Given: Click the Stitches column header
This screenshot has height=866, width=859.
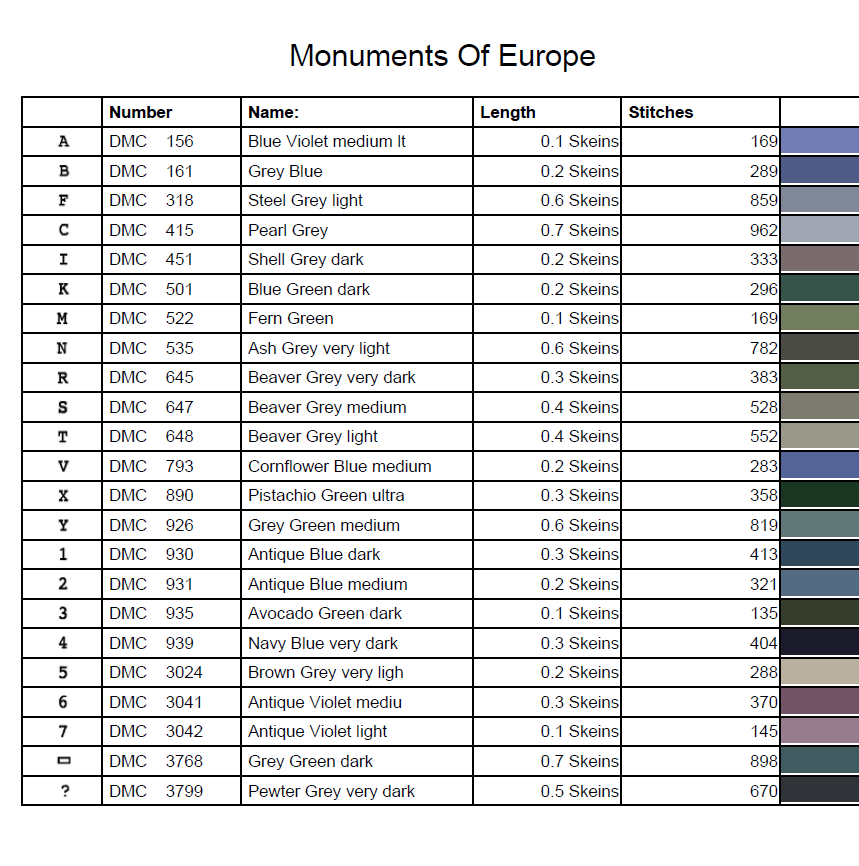Looking at the screenshot, I should tap(661, 112).
